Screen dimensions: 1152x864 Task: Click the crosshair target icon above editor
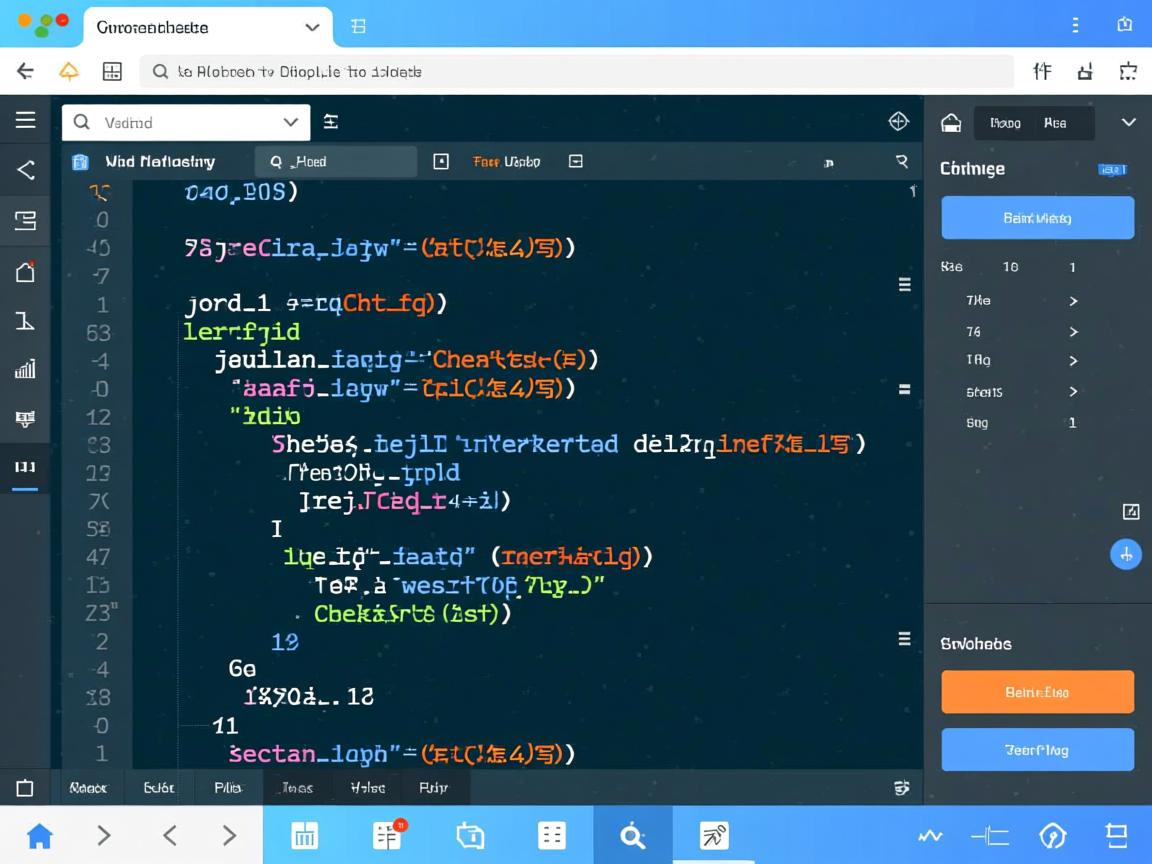point(898,121)
